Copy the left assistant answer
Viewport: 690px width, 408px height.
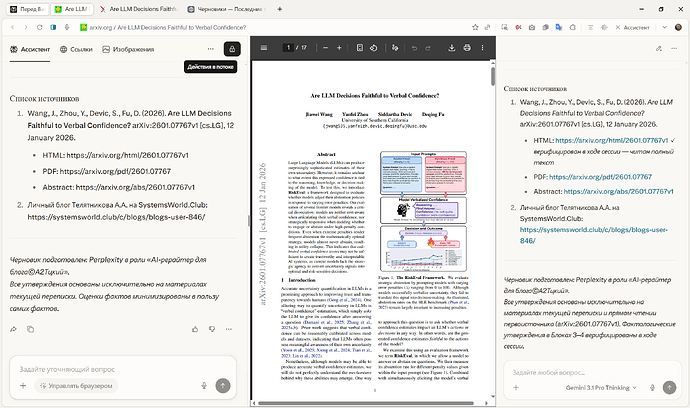pyautogui.click(x=30, y=329)
